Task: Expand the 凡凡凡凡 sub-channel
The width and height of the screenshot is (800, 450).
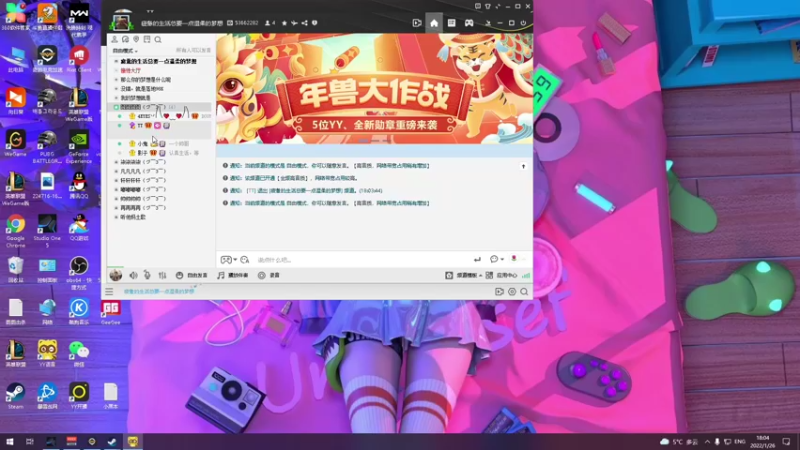Action: pos(116,171)
